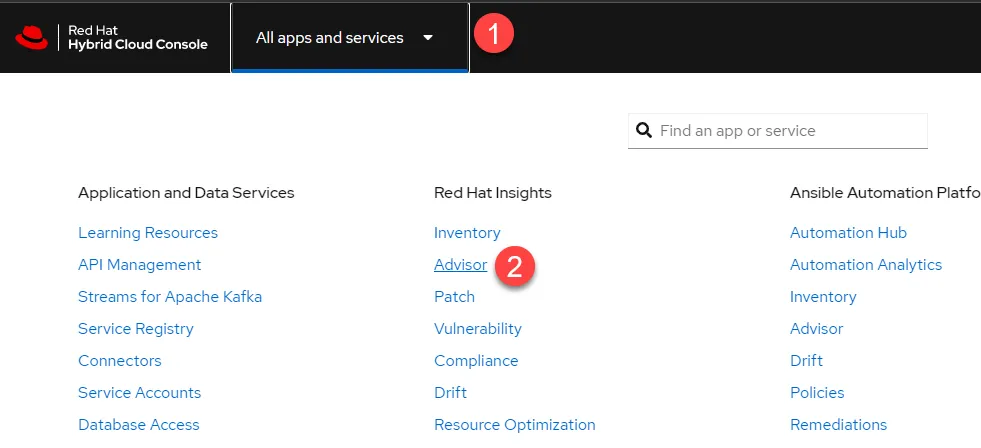
Task: Open Database Access link
Action: click(x=139, y=424)
